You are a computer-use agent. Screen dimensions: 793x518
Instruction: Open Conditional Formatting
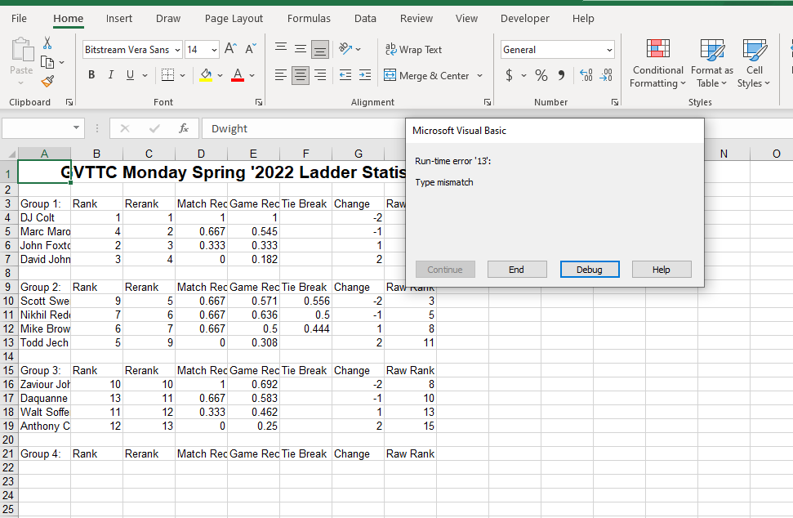pos(657,63)
